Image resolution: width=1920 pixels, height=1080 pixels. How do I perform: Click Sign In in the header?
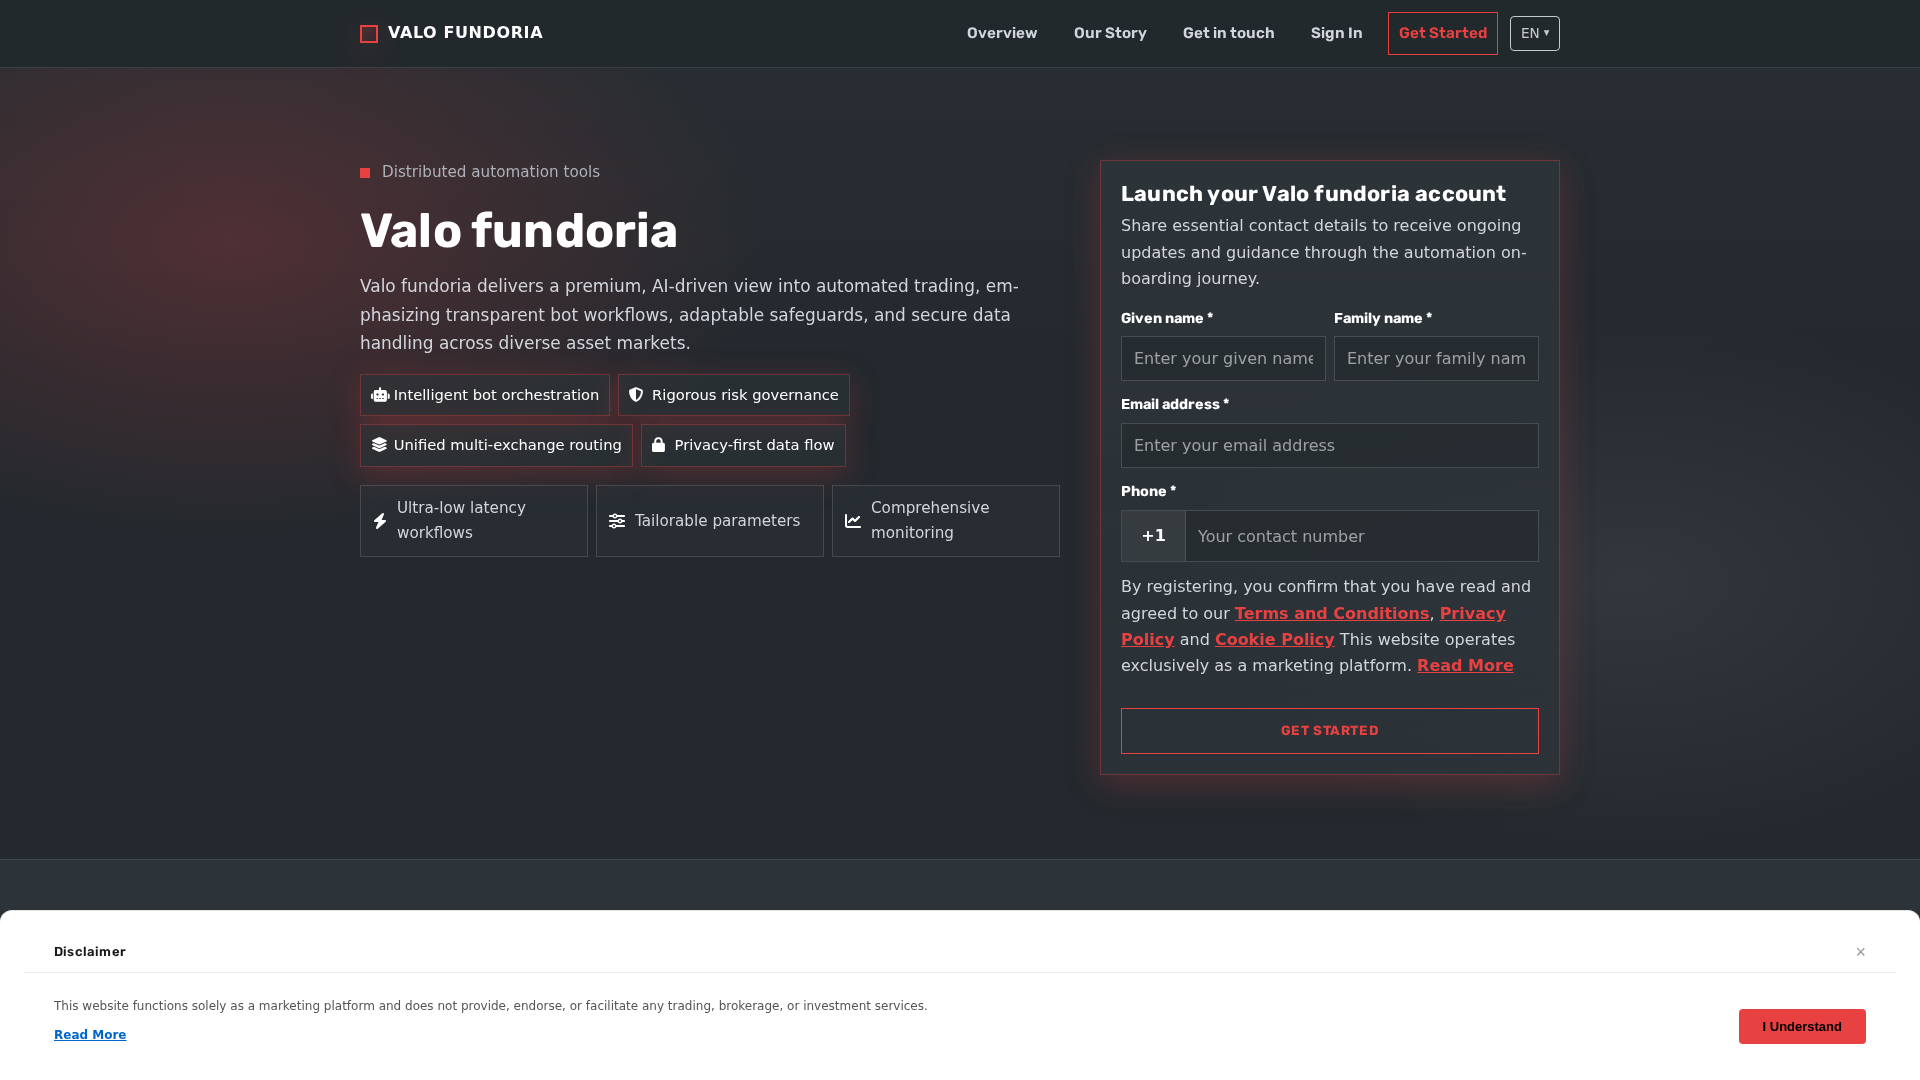[x=1336, y=33]
